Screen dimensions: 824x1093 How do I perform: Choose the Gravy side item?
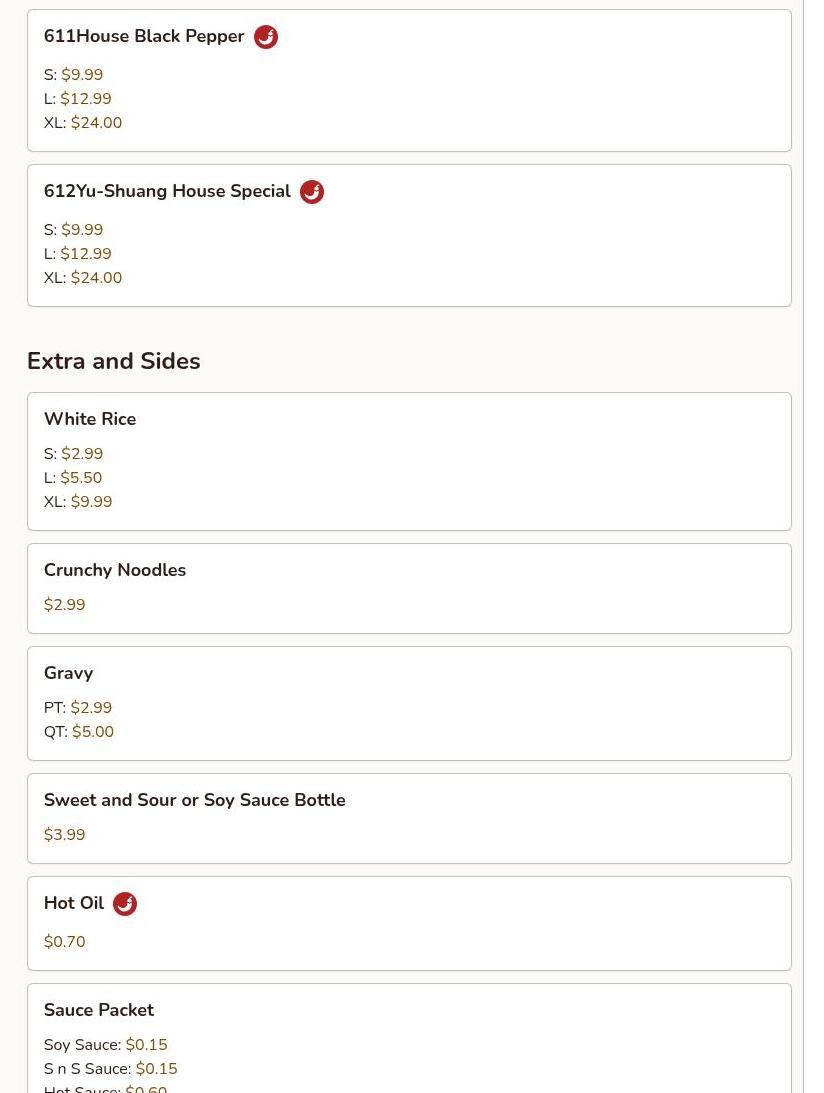tap(409, 703)
